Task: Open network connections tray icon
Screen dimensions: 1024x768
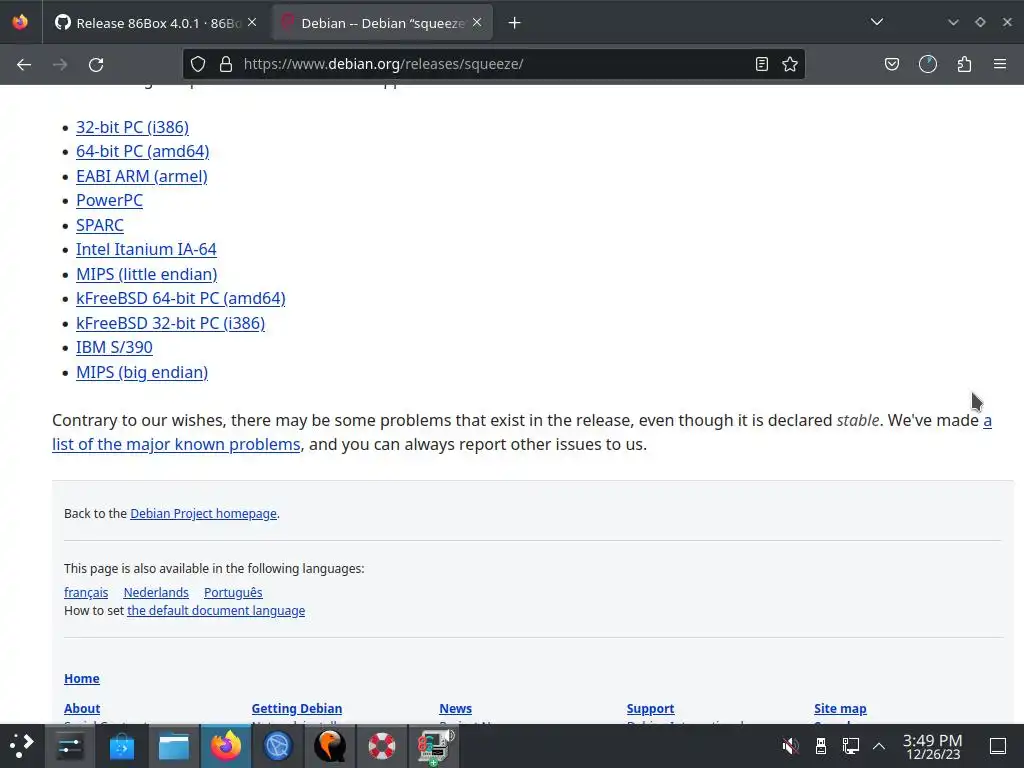Action: [x=850, y=746]
